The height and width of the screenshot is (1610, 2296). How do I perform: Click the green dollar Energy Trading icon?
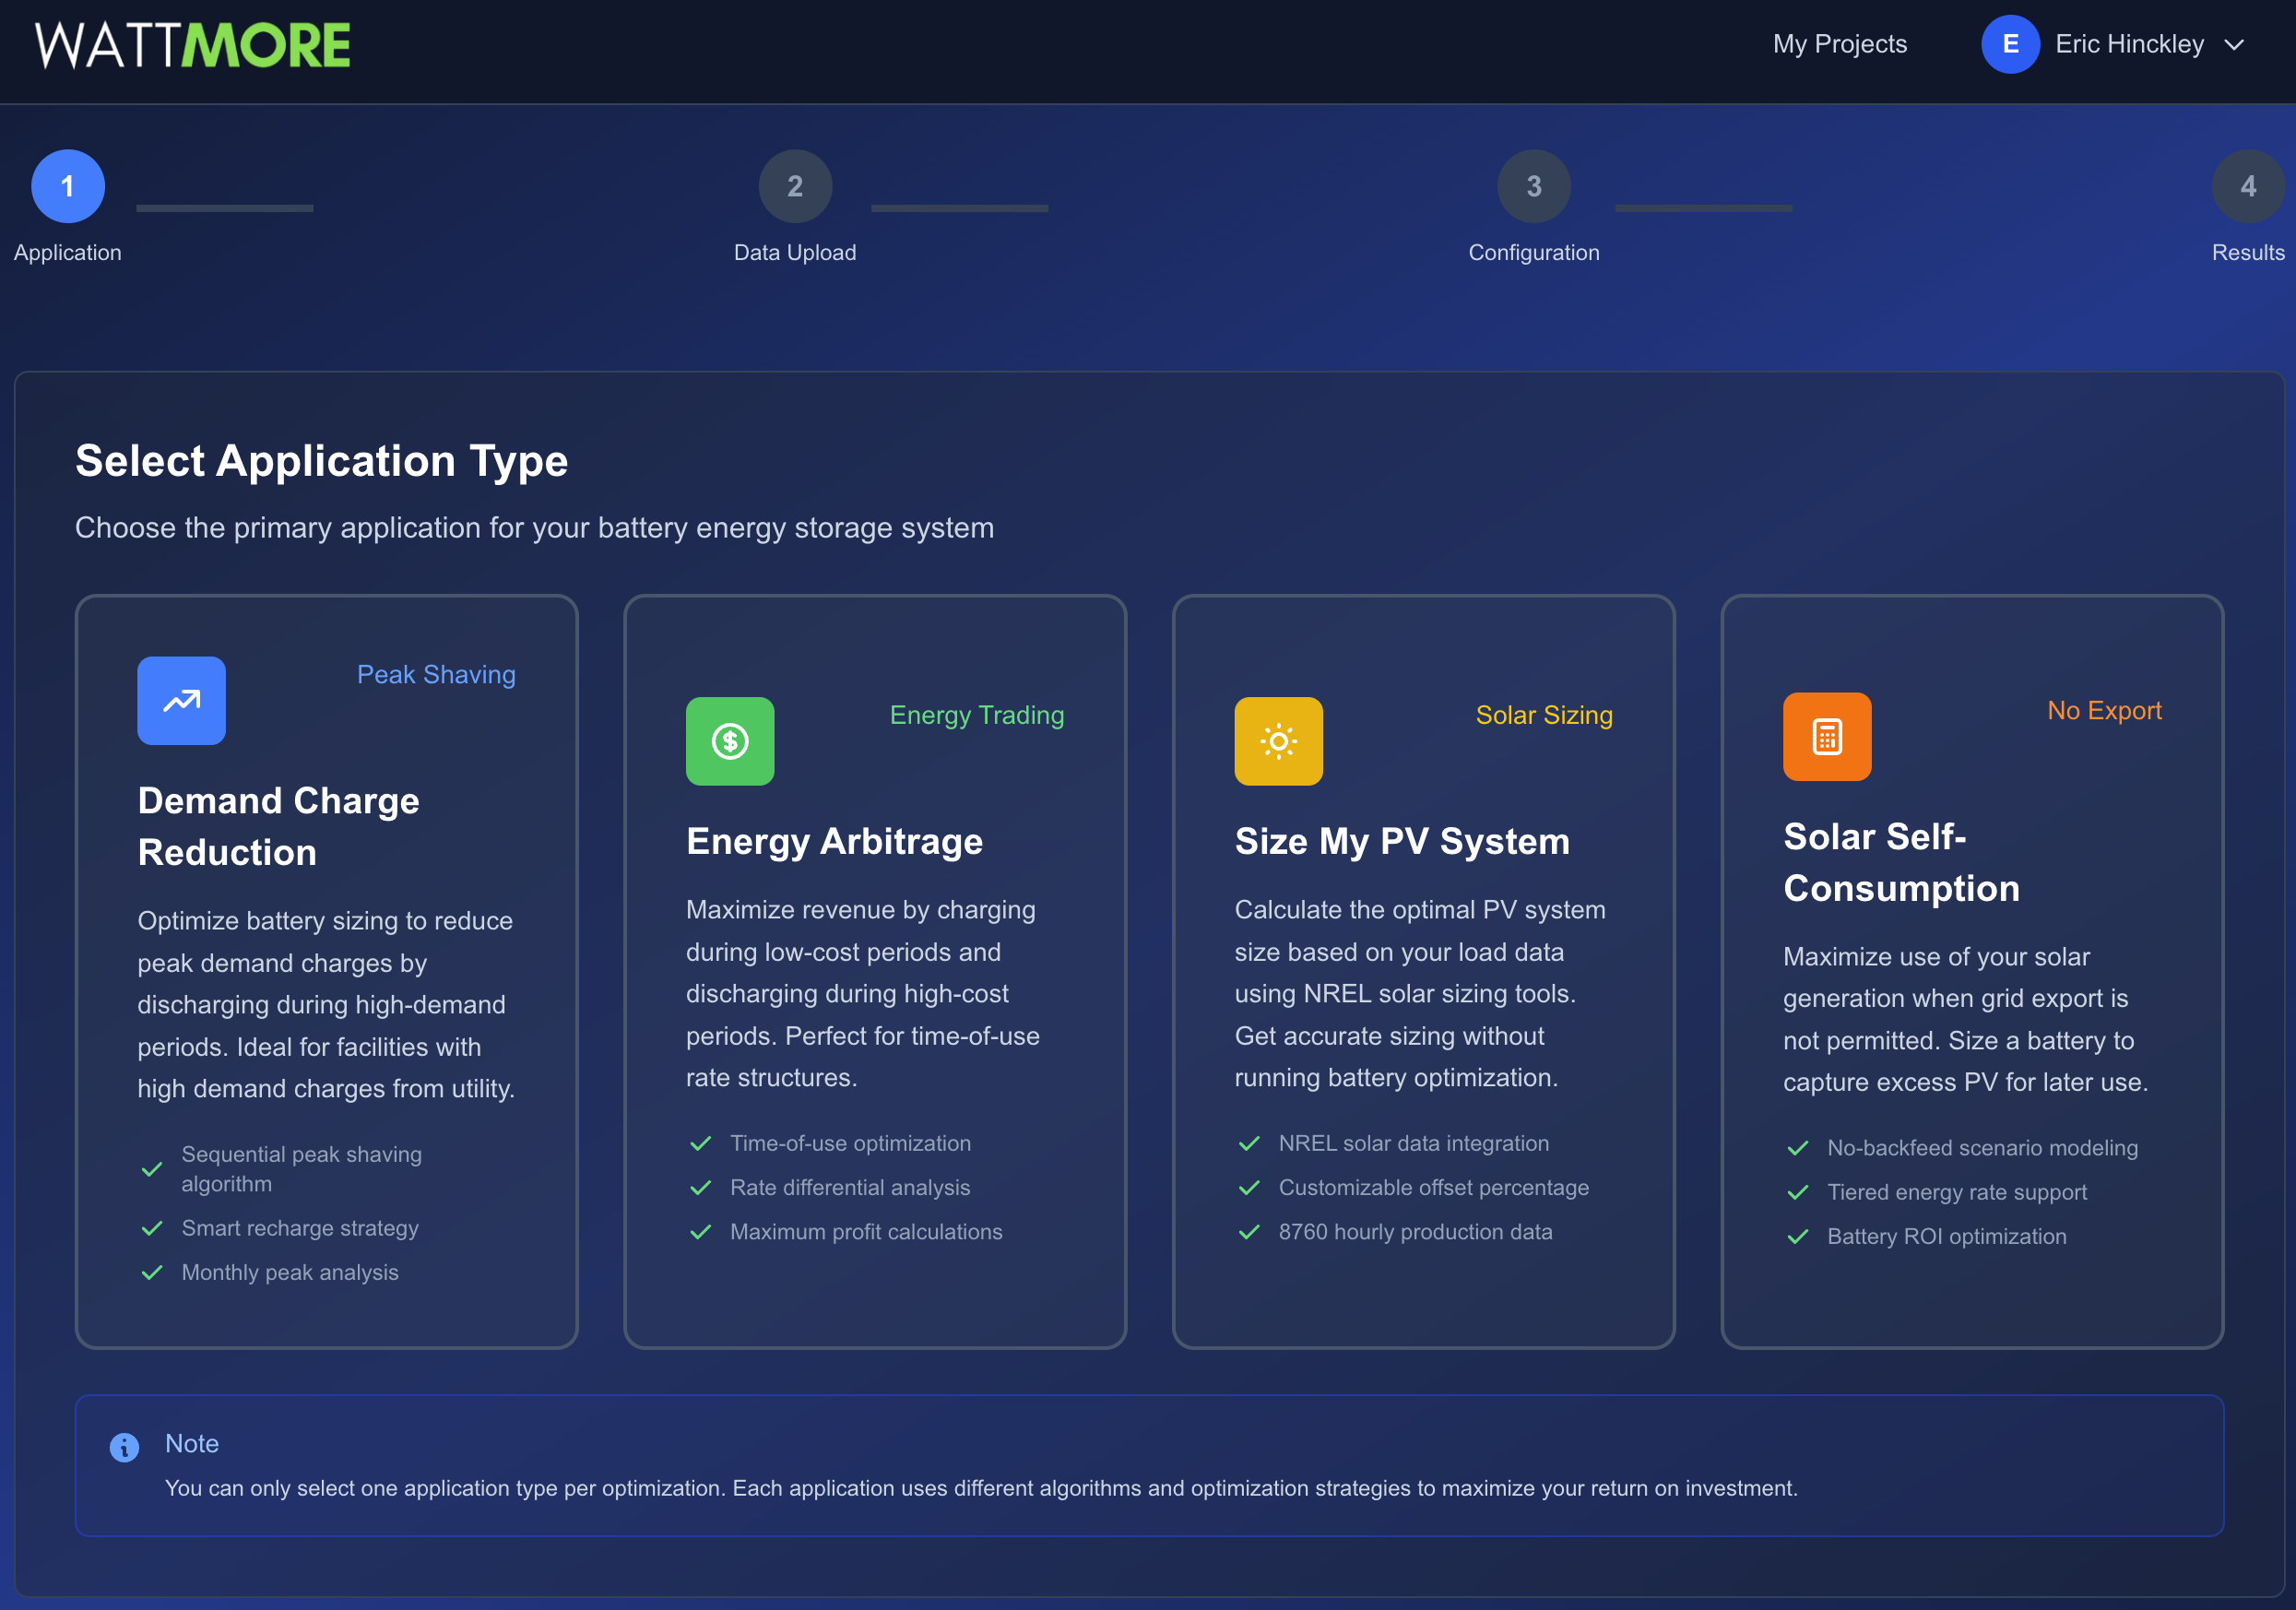[729, 741]
